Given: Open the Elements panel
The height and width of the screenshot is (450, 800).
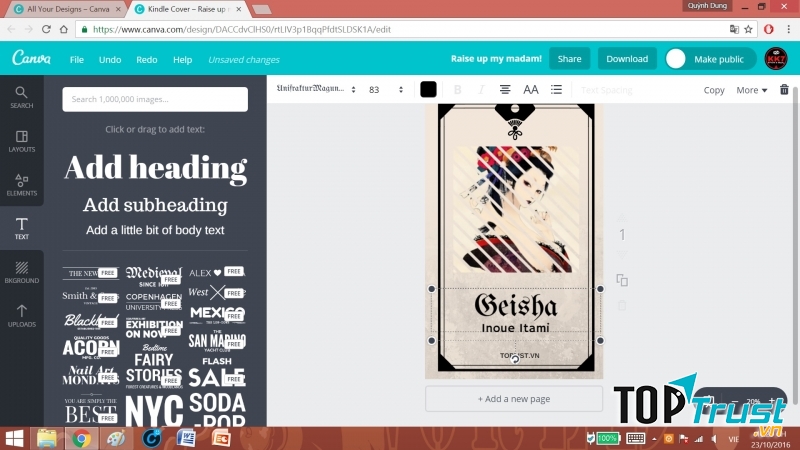Looking at the screenshot, I should point(21,185).
